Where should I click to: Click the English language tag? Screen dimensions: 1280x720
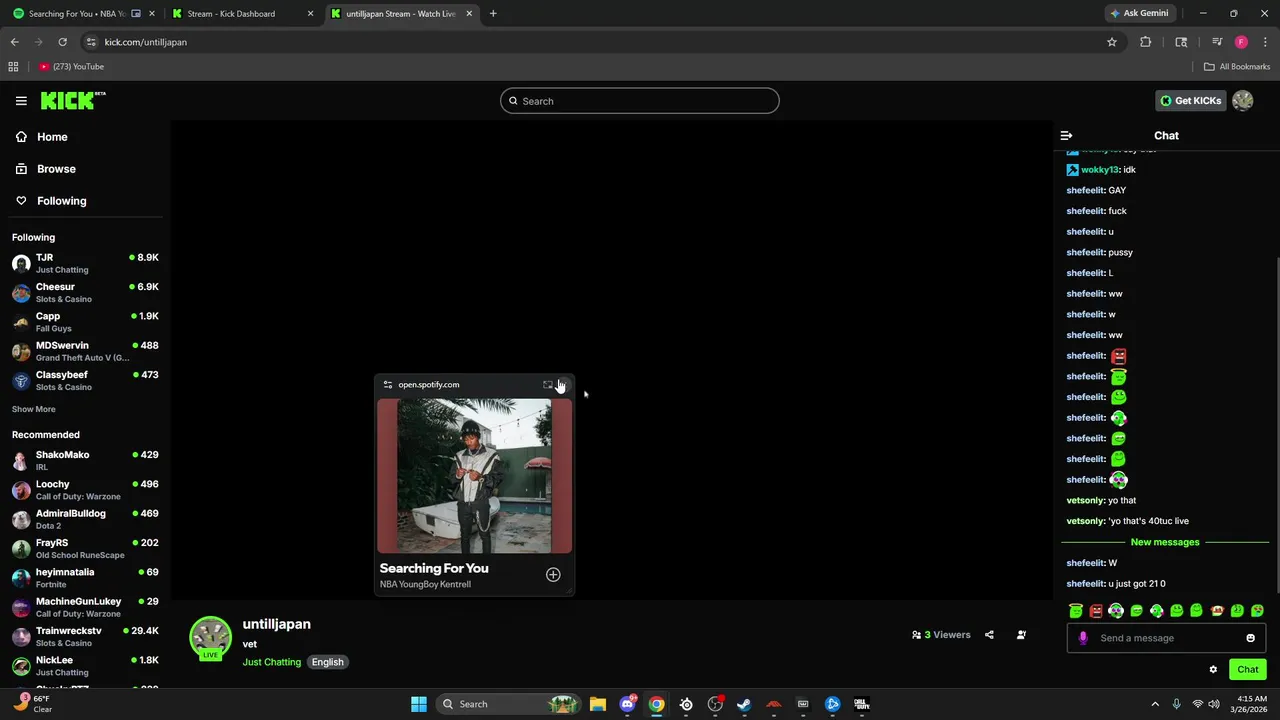[327, 662]
